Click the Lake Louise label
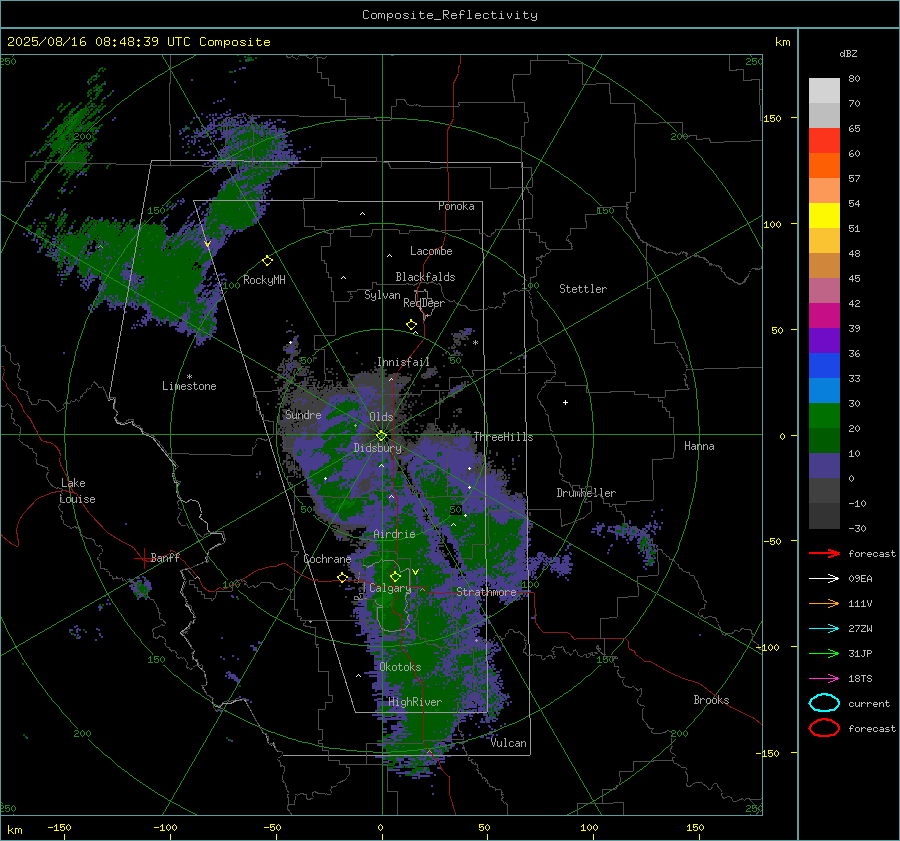Screen dimensions: 900x841 (77, 491)
